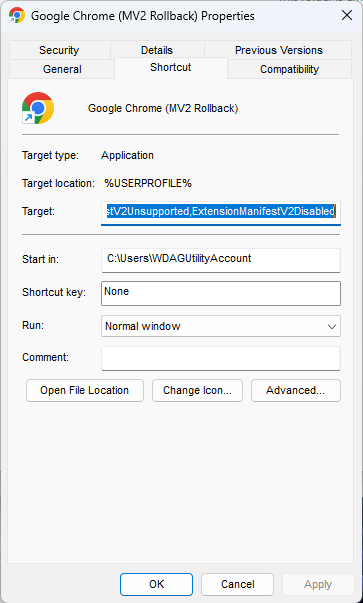
Task: Close the Properties dialog window
Action: (347, 15)
